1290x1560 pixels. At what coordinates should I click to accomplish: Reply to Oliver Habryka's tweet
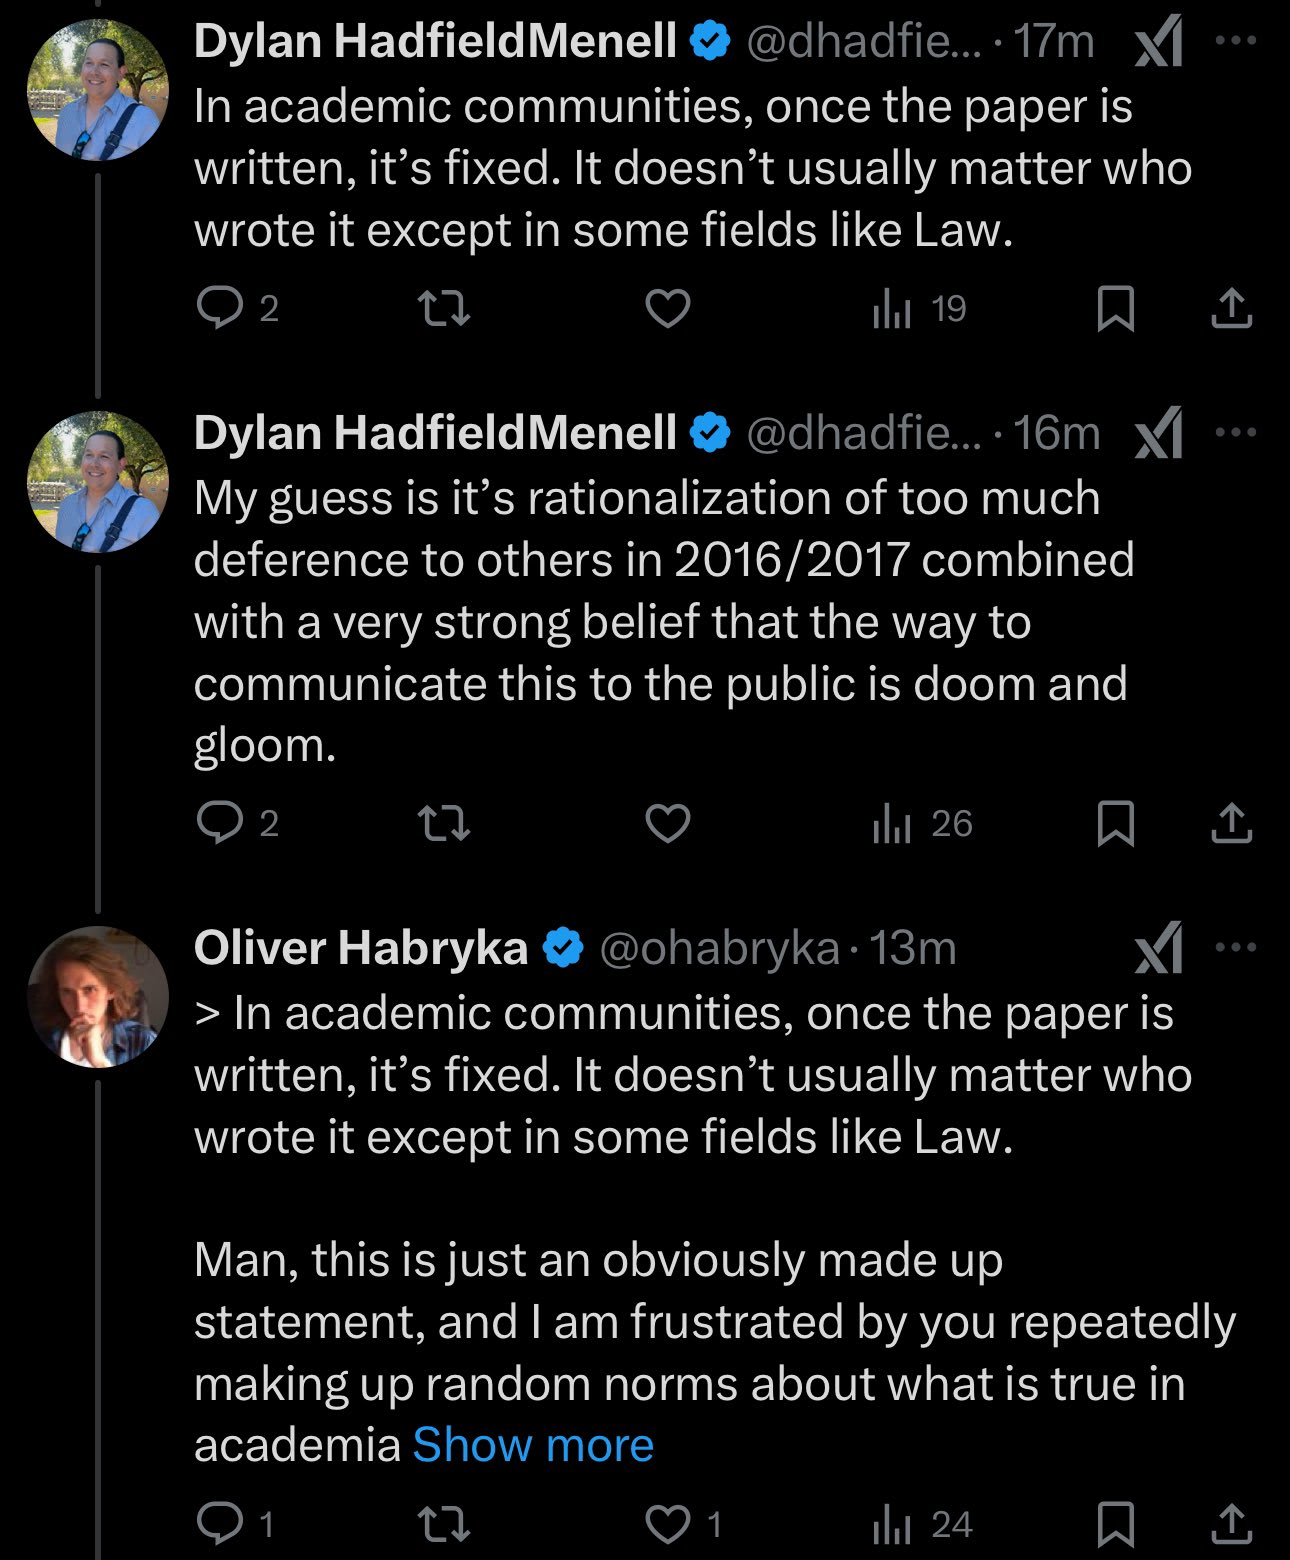click(x=219, y=1524)
